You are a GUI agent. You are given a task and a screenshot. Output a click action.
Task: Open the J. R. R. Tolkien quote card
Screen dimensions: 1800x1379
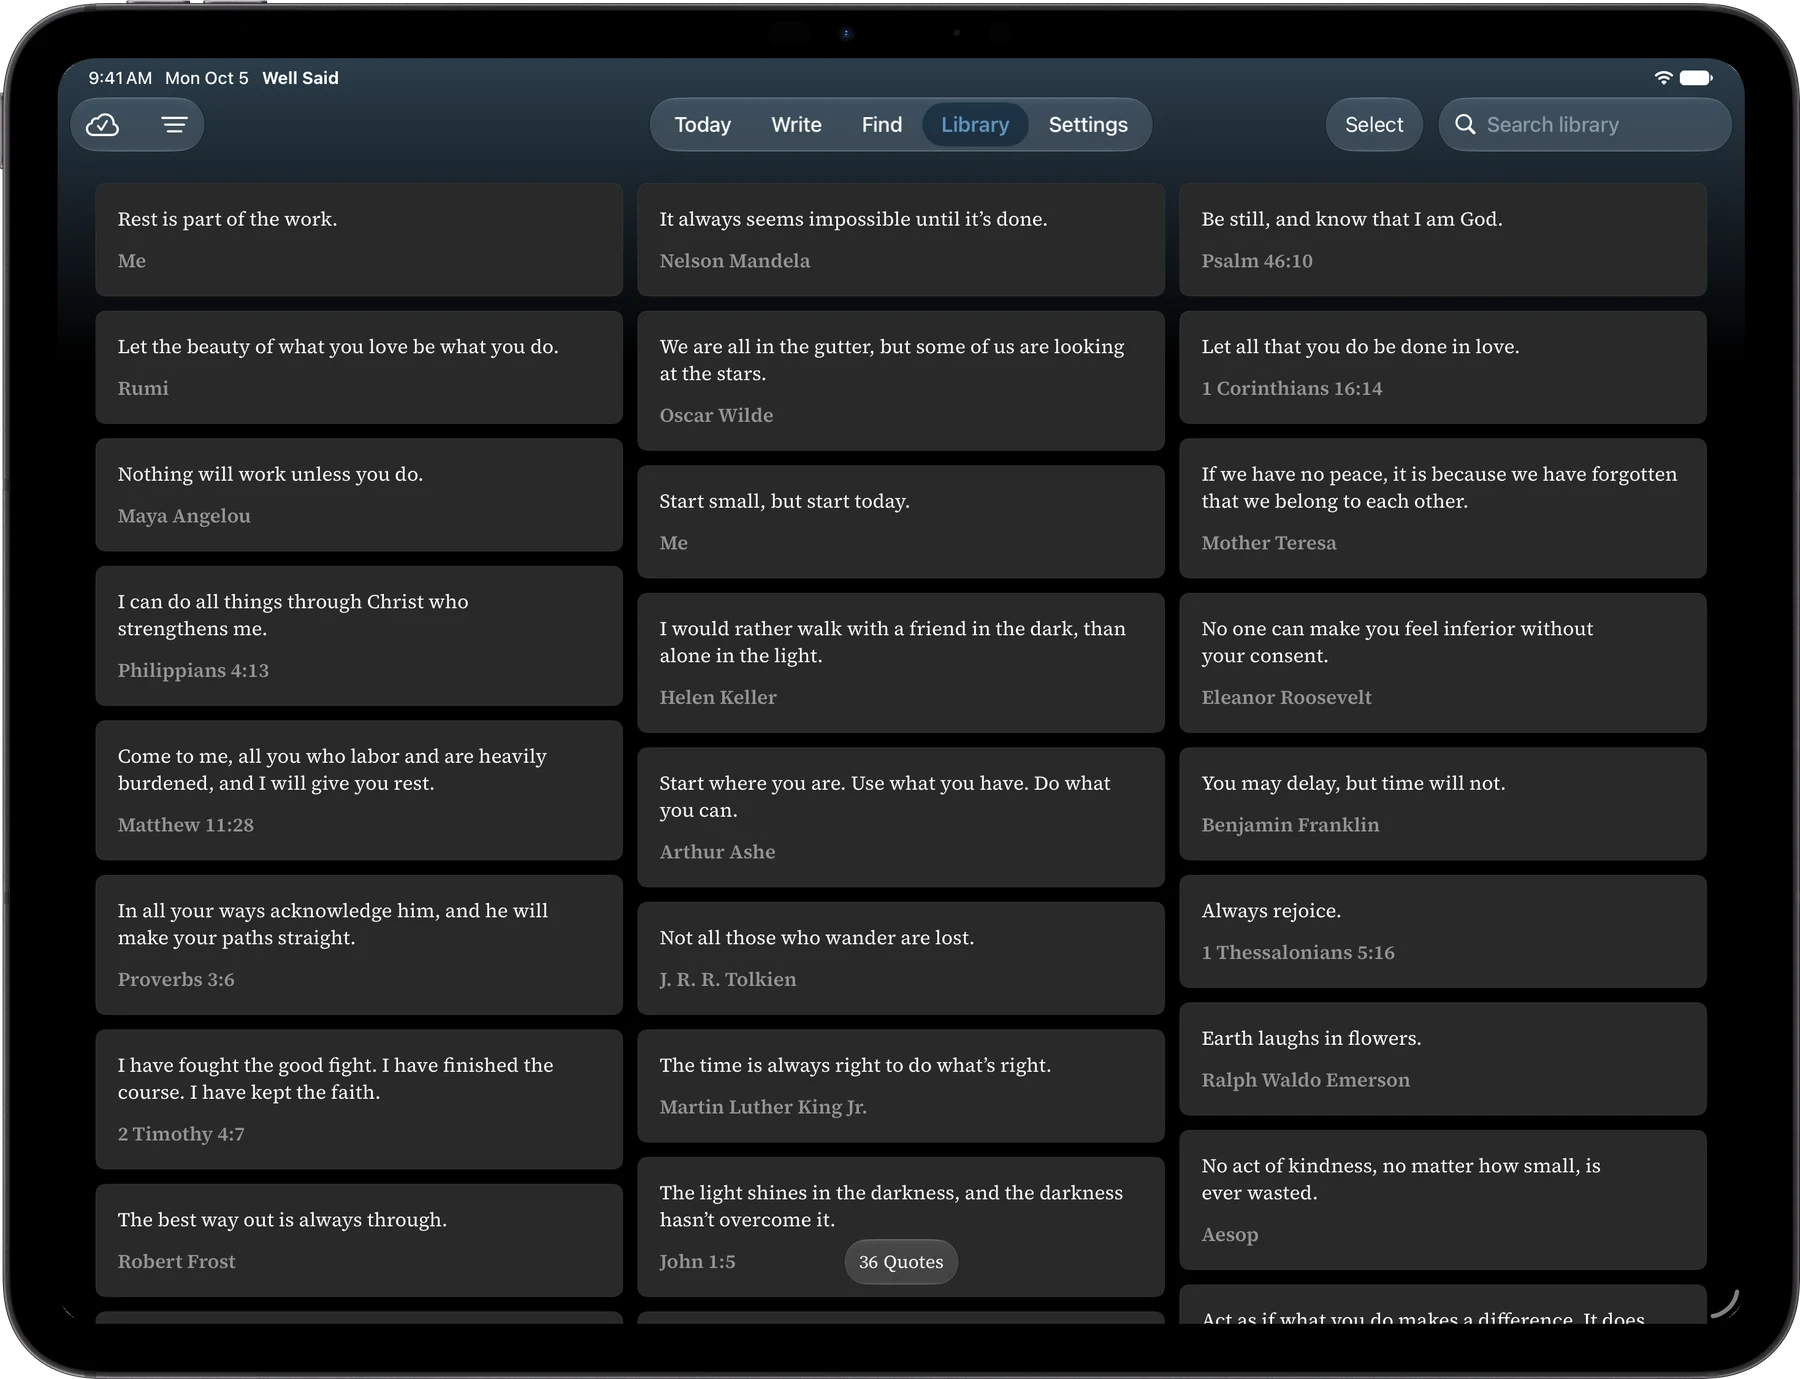pos(901,958)
